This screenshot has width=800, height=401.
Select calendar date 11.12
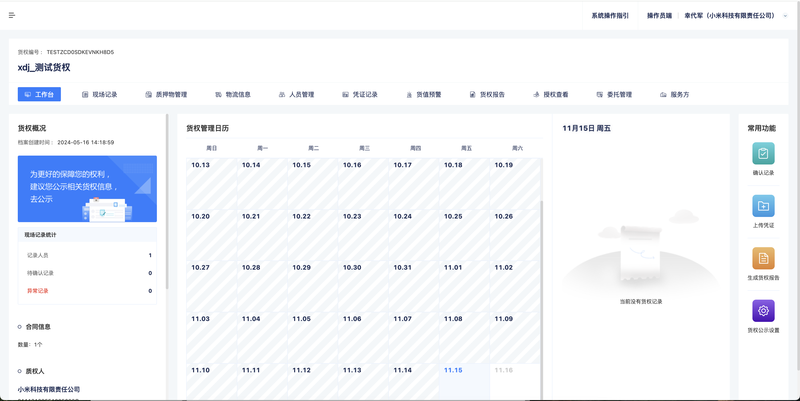(x=312, y=382)
